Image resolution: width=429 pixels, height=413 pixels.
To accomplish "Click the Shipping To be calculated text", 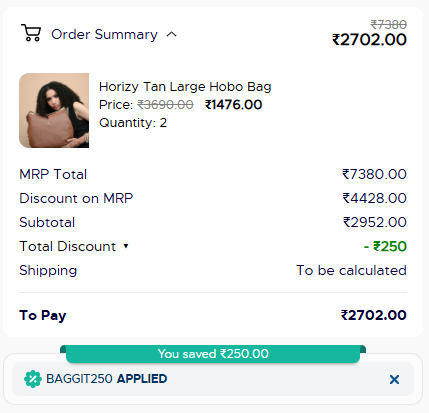I will click(351, 270).
